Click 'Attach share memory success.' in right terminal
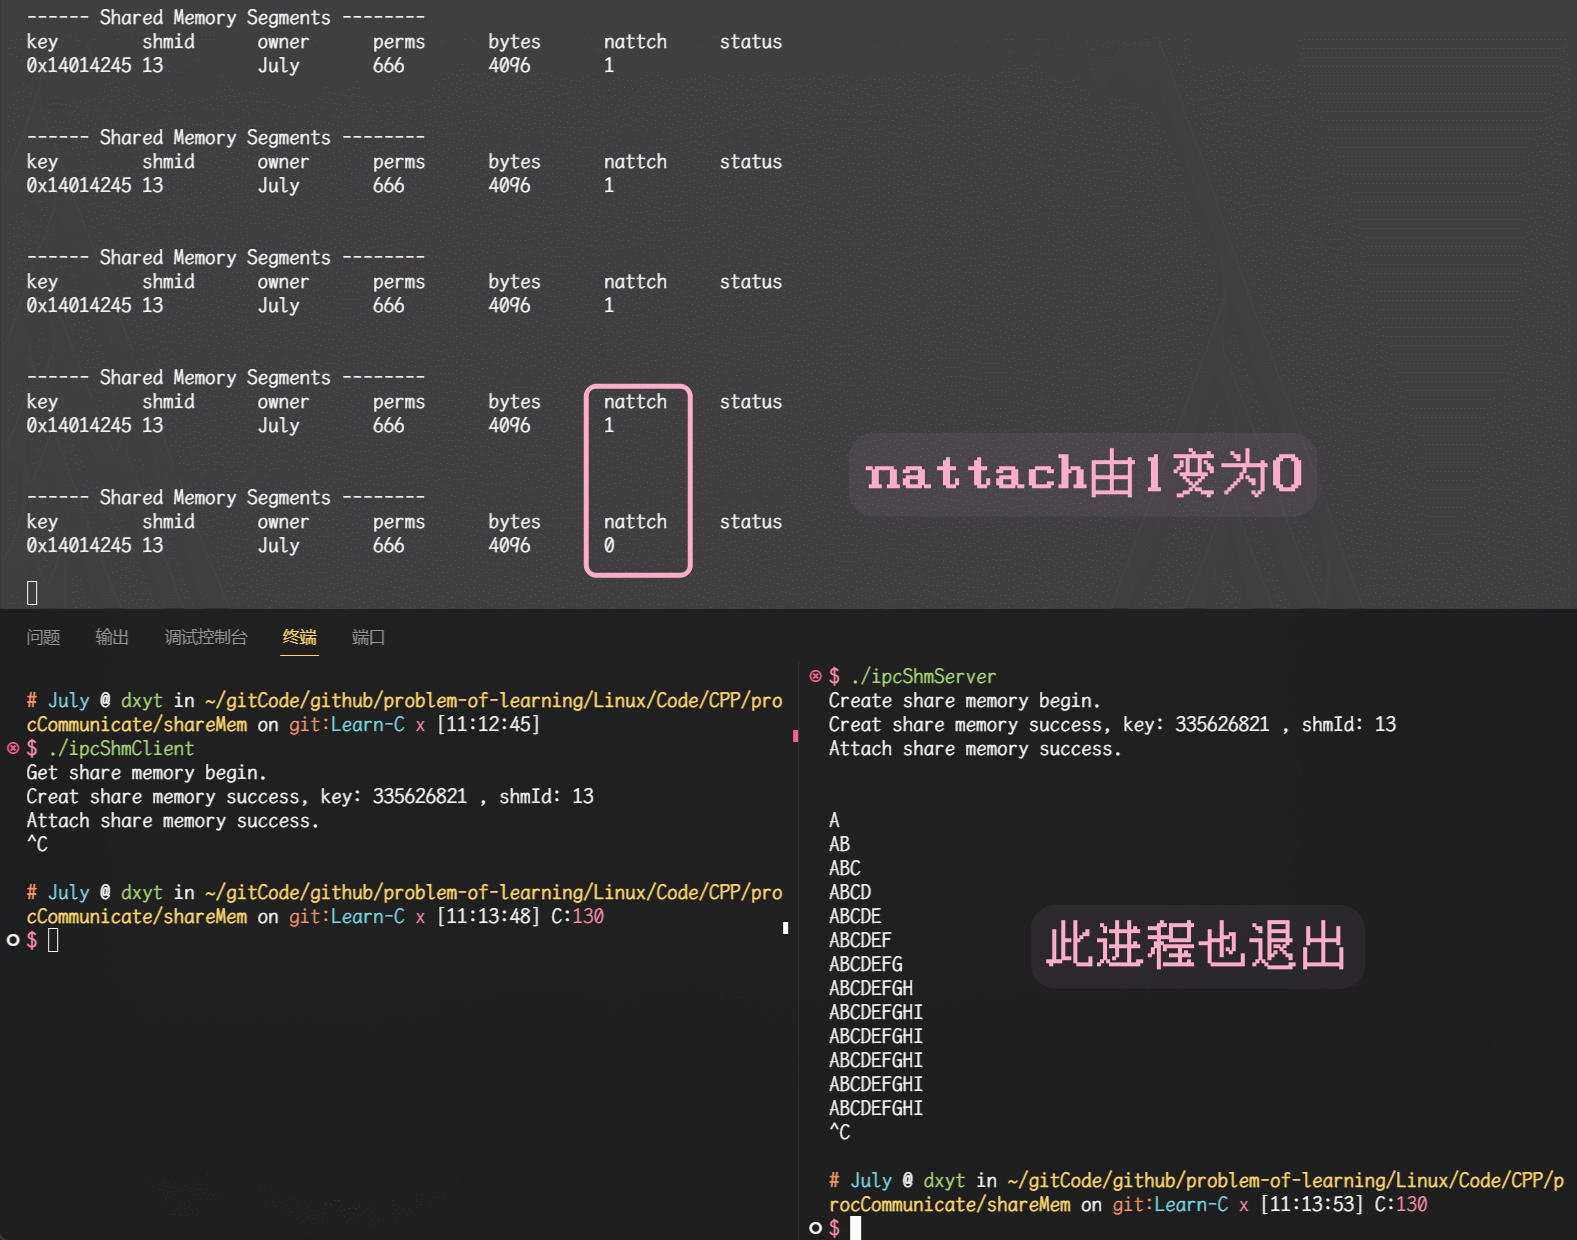Viewport: 1577px width, 1240px height. [x=975, y=748]
